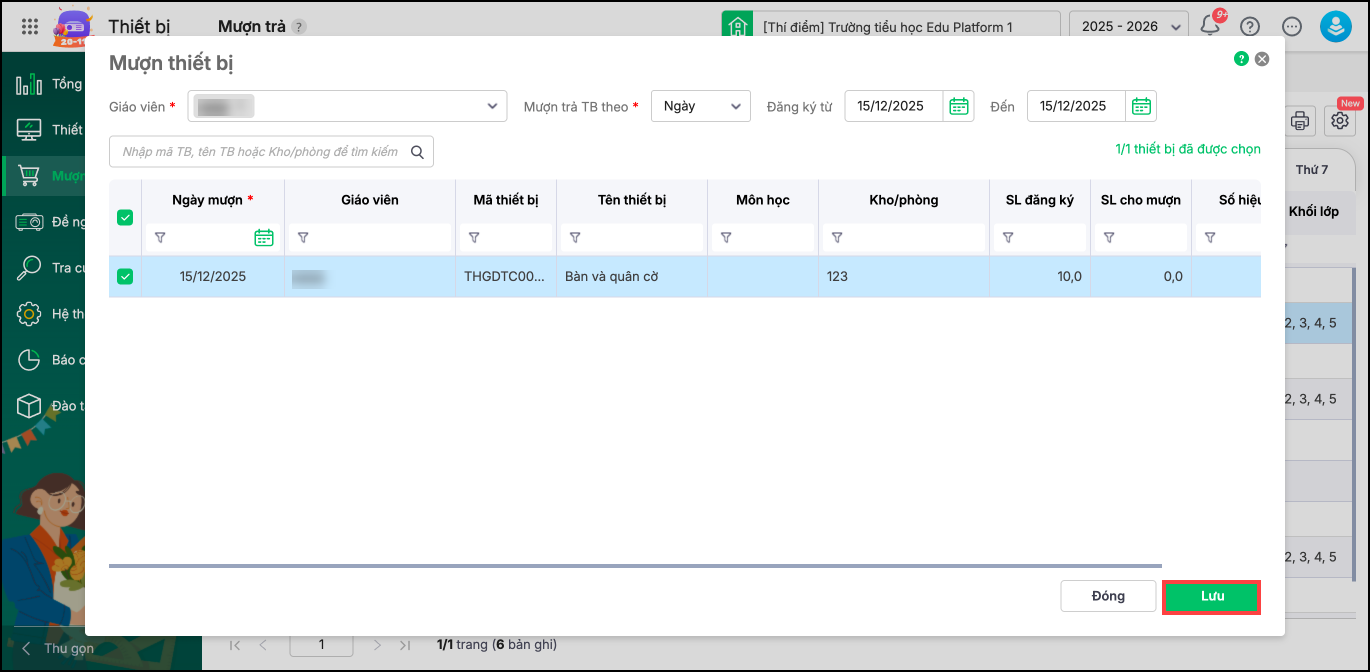Viewport: 1370px width, 672px height.
Task: Uncheck the Bàn và quân cờ row
Action: pos(125,276)
